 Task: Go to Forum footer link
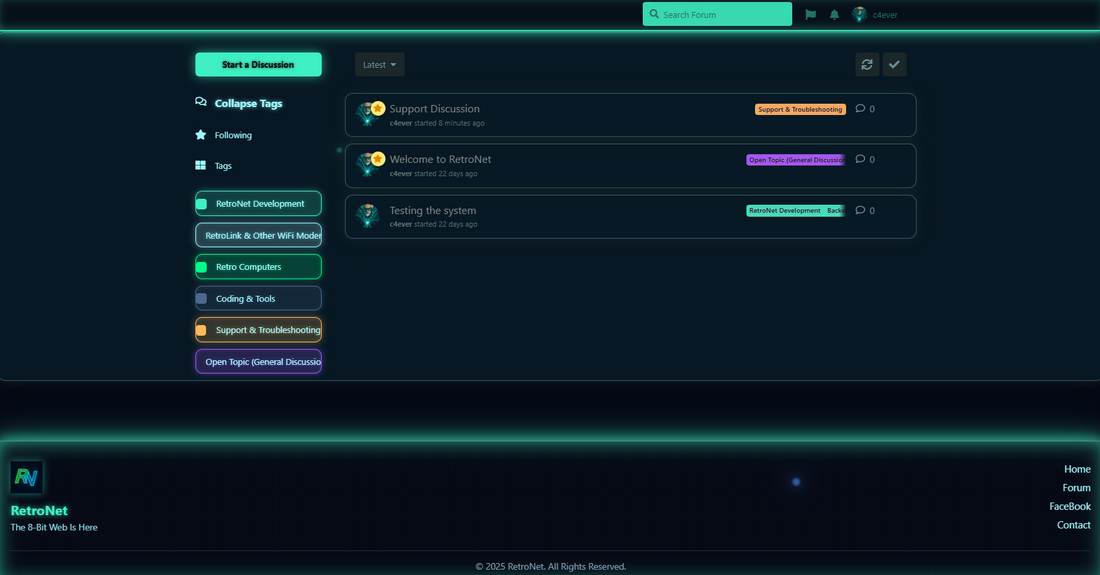coord(1076,487)
